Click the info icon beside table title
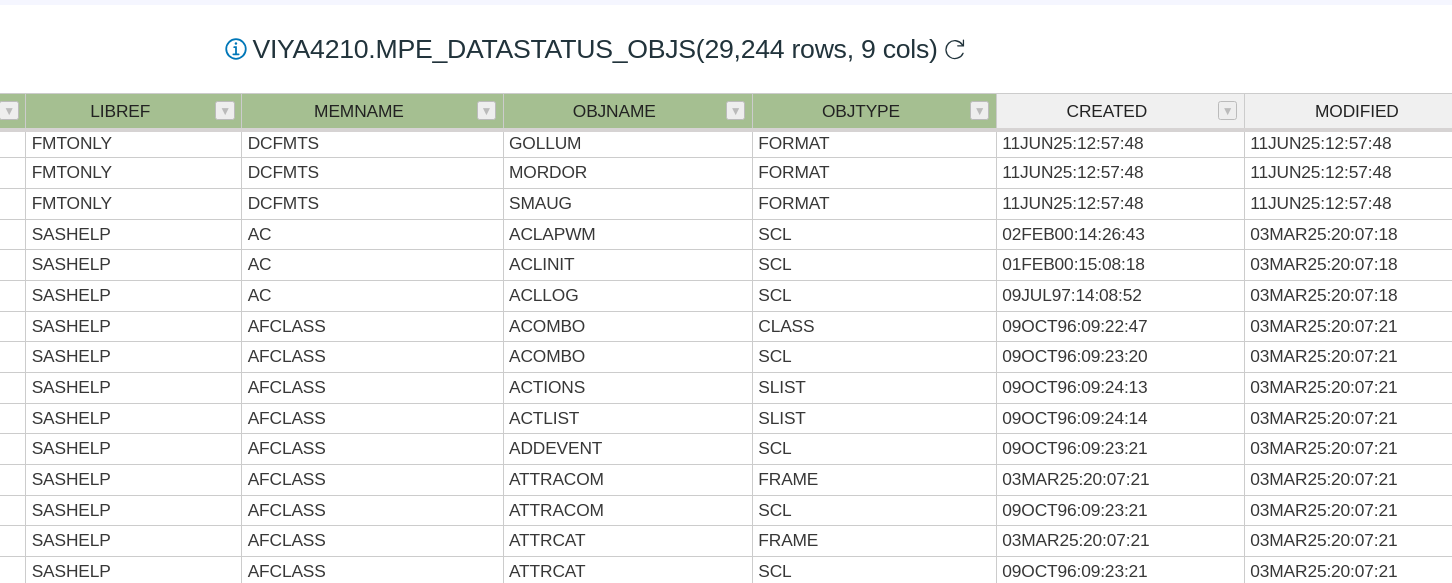Screen dimensions: 1452x583 pos(236,49)
